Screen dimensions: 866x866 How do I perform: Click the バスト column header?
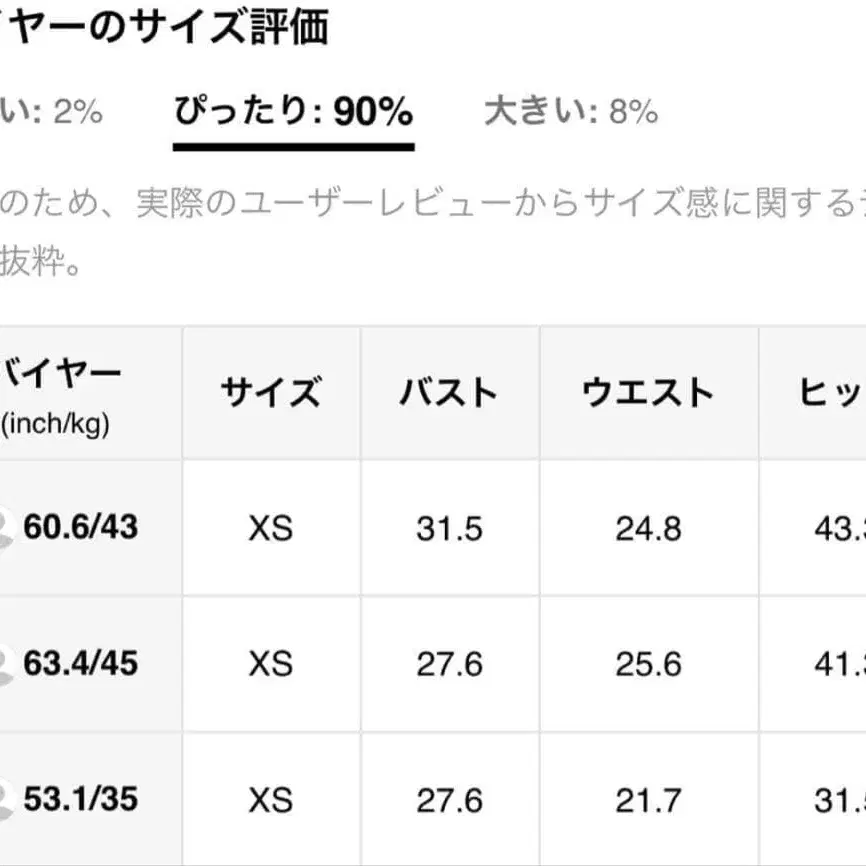449,392
